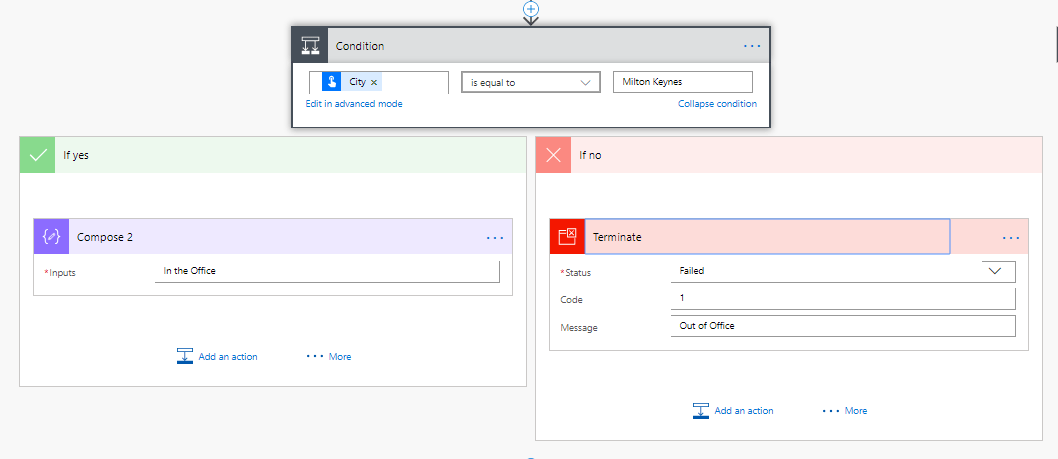Click Collapse condition link

717,104
